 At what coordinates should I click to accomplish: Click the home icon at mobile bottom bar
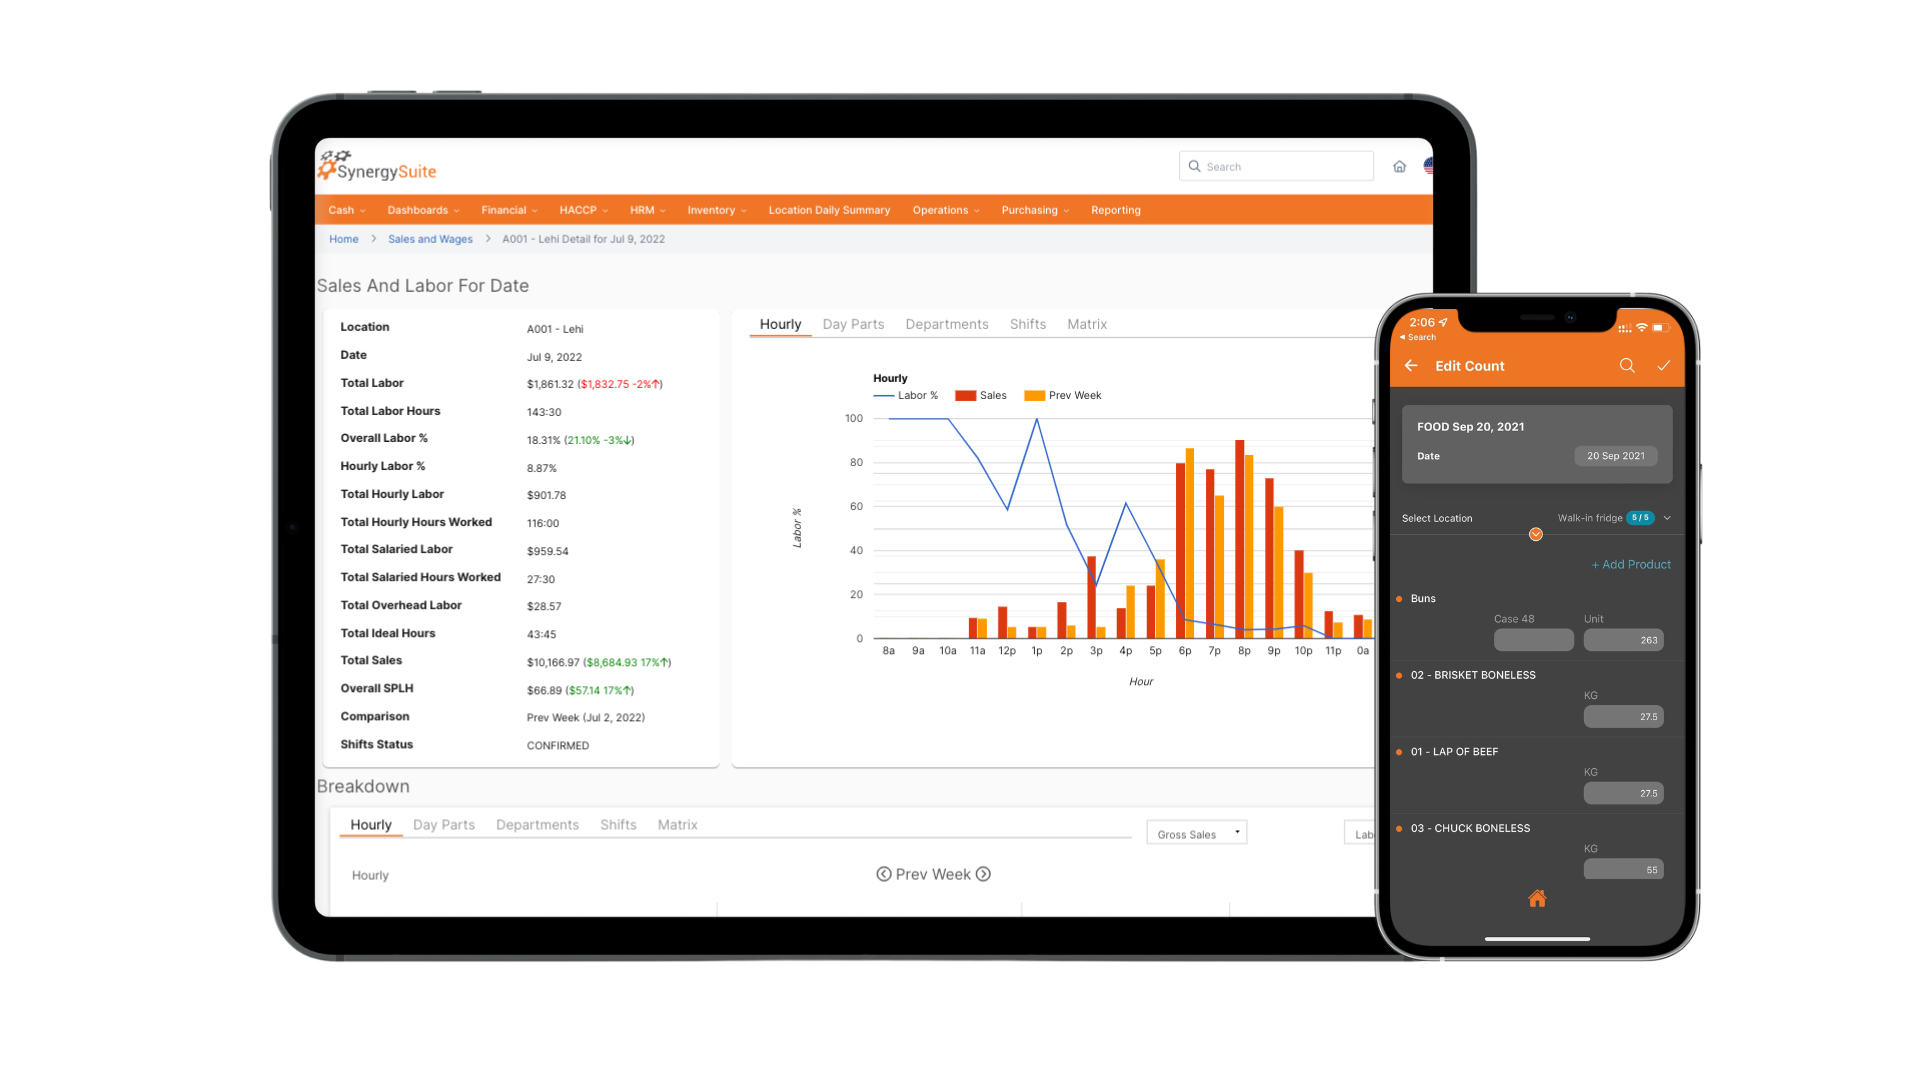(1536, 898)
